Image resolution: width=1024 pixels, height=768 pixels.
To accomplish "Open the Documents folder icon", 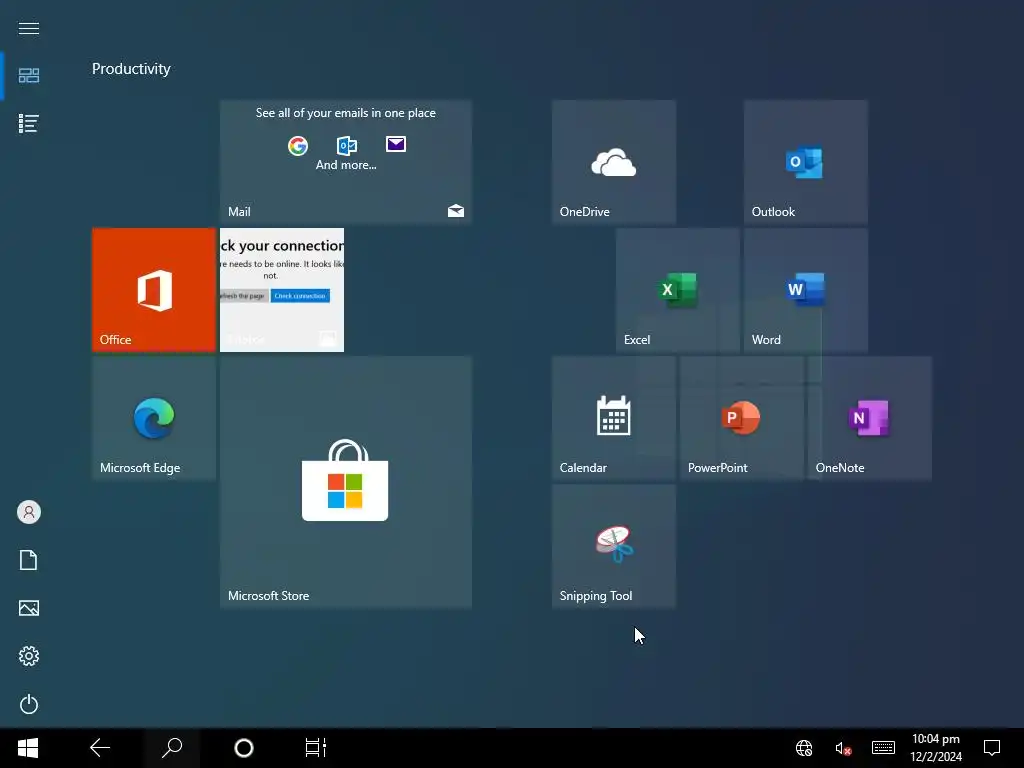I will point(29,560).
